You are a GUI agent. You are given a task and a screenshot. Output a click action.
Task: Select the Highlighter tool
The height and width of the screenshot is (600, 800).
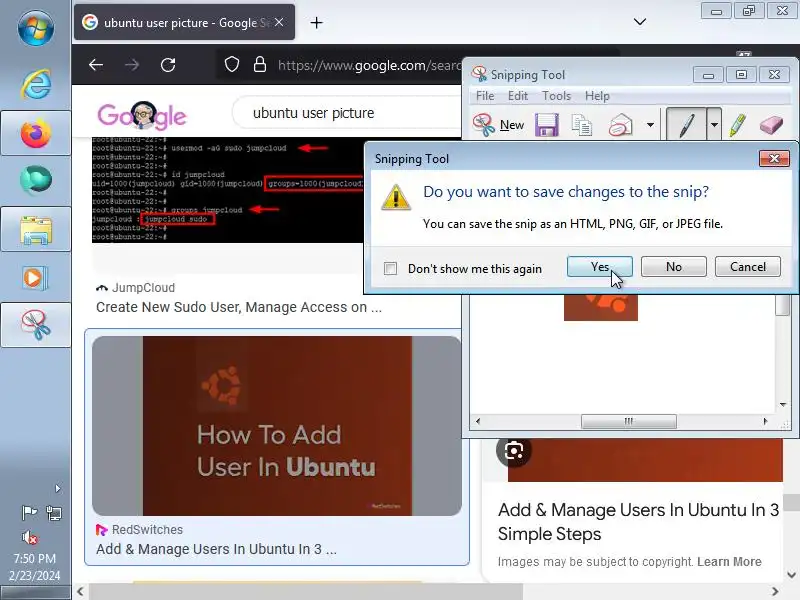click(737, 124)
